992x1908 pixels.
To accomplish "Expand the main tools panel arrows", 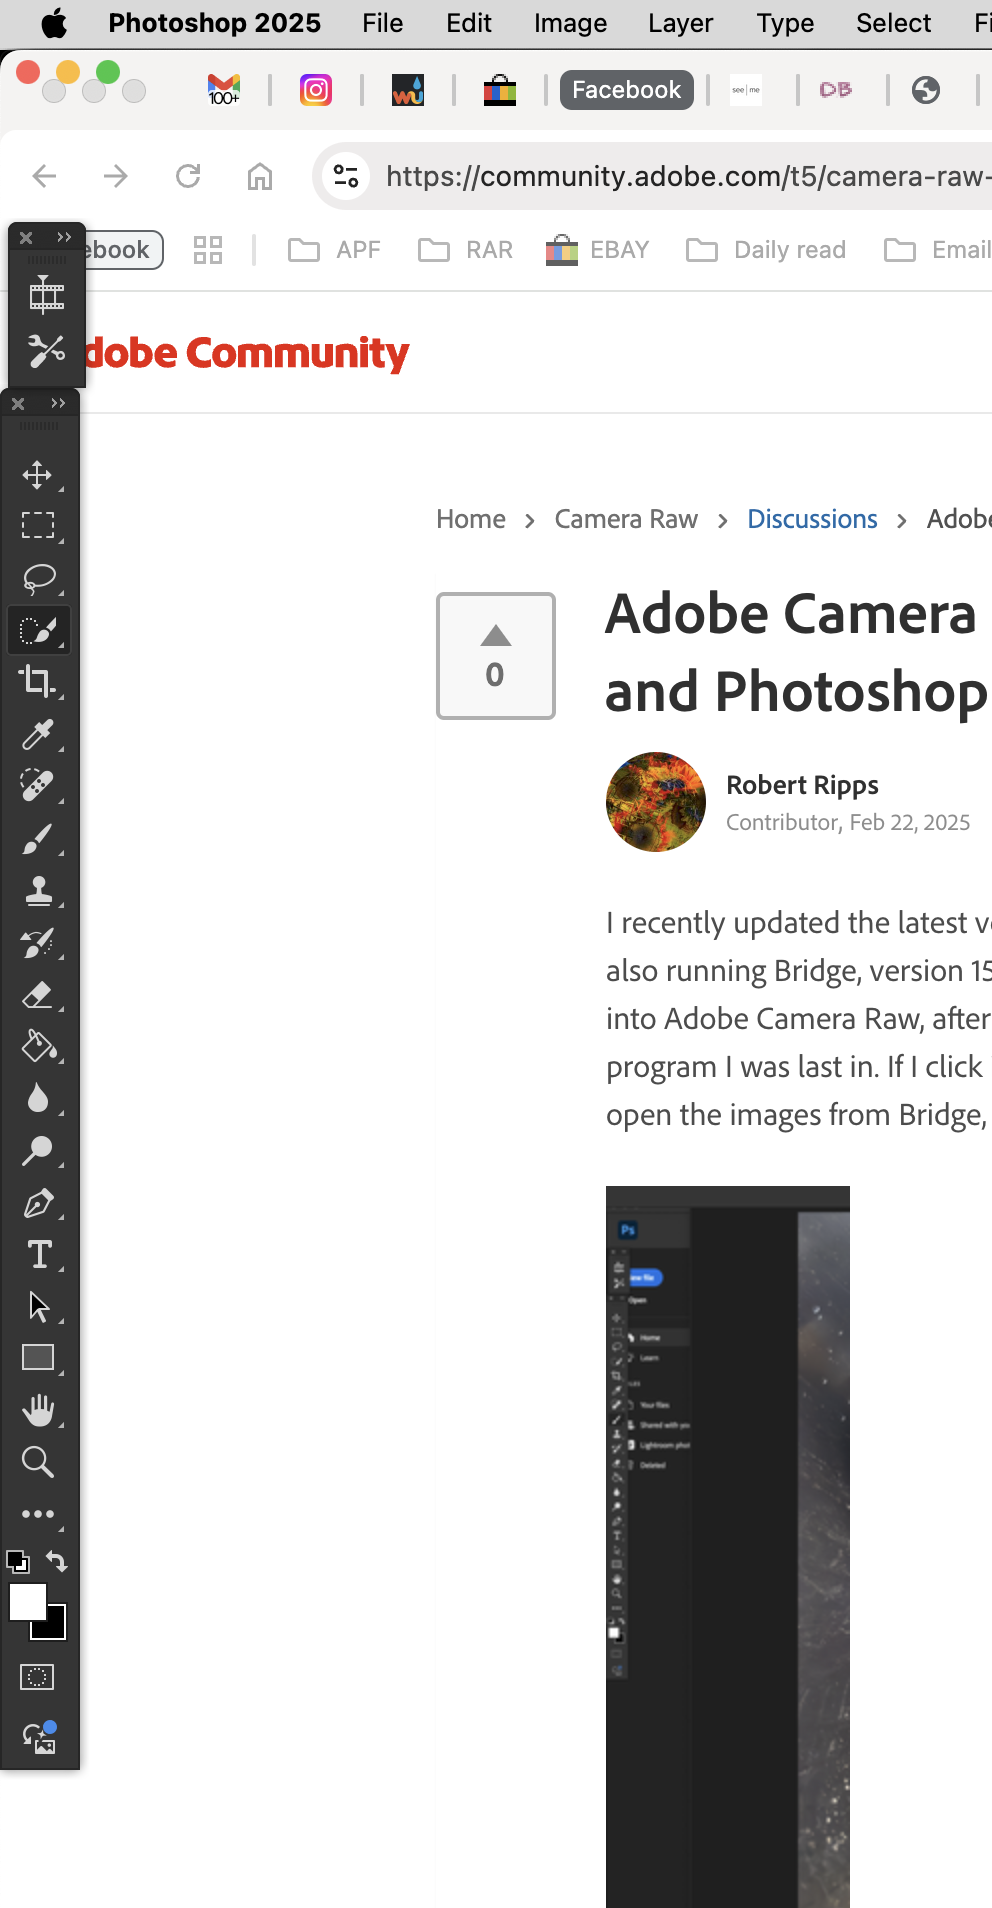I will click(x=58, y=403).
